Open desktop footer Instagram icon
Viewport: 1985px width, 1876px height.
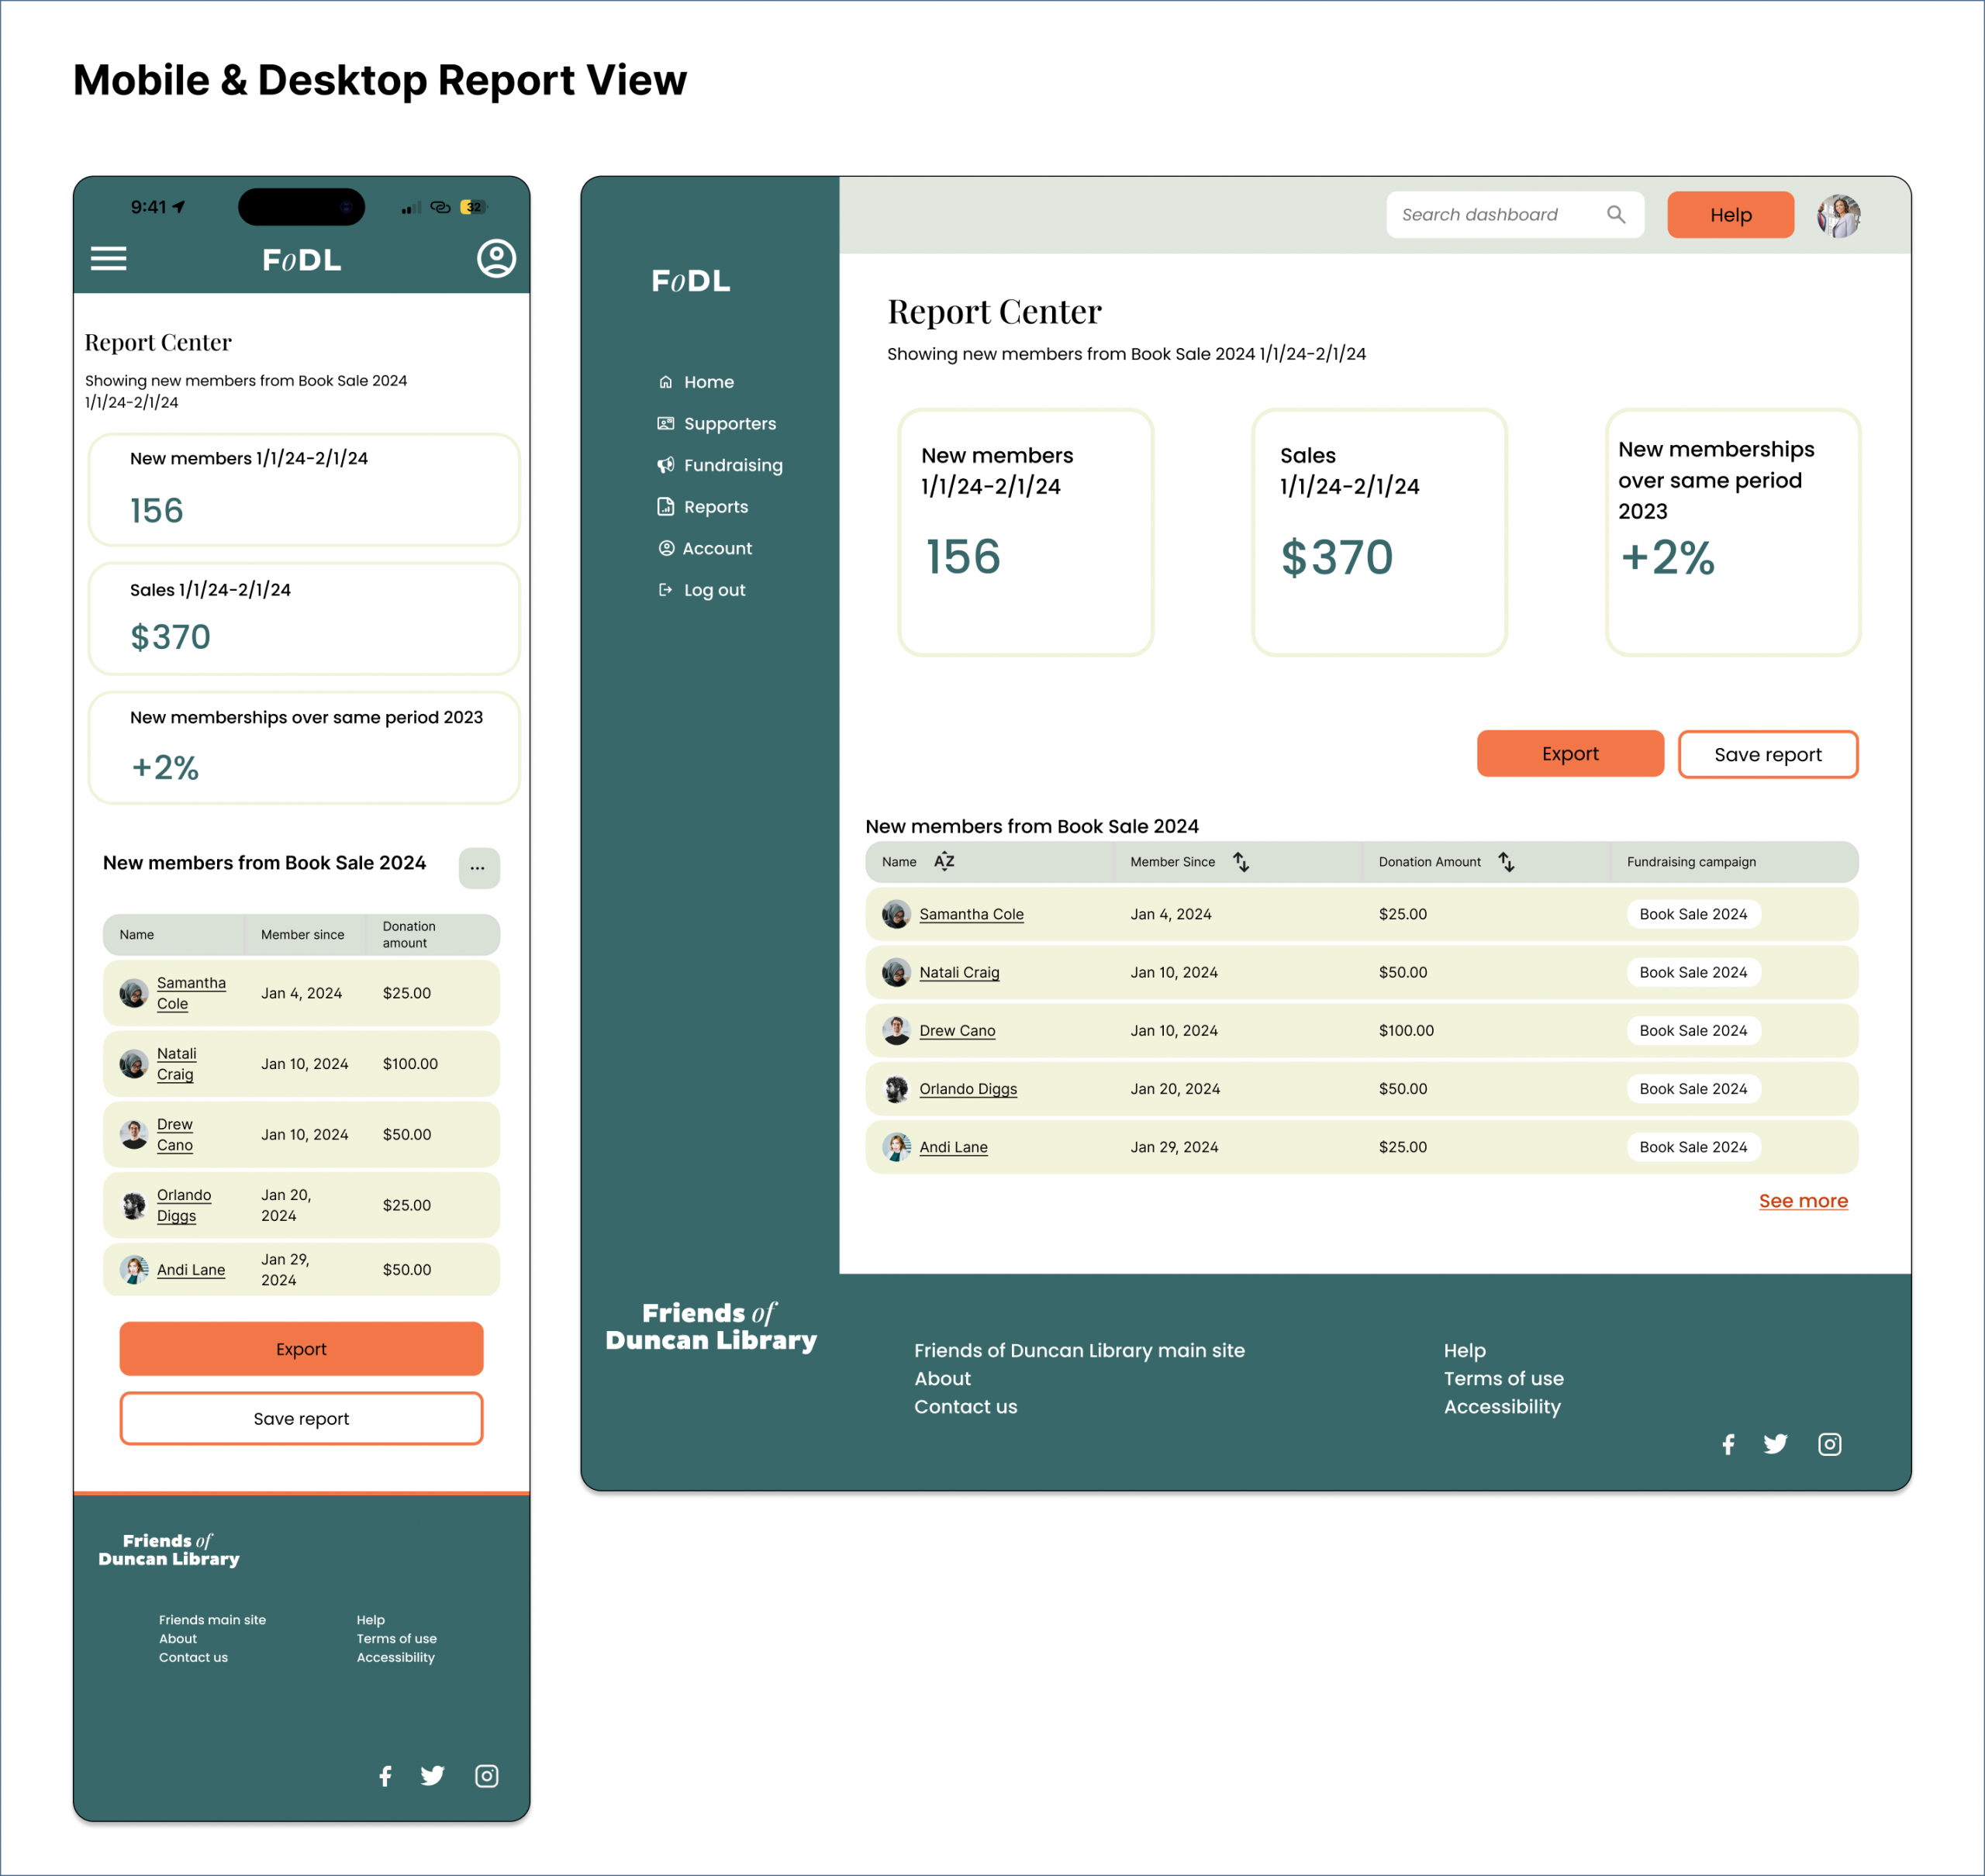pyautogui.click(x=1829, y=1444)
